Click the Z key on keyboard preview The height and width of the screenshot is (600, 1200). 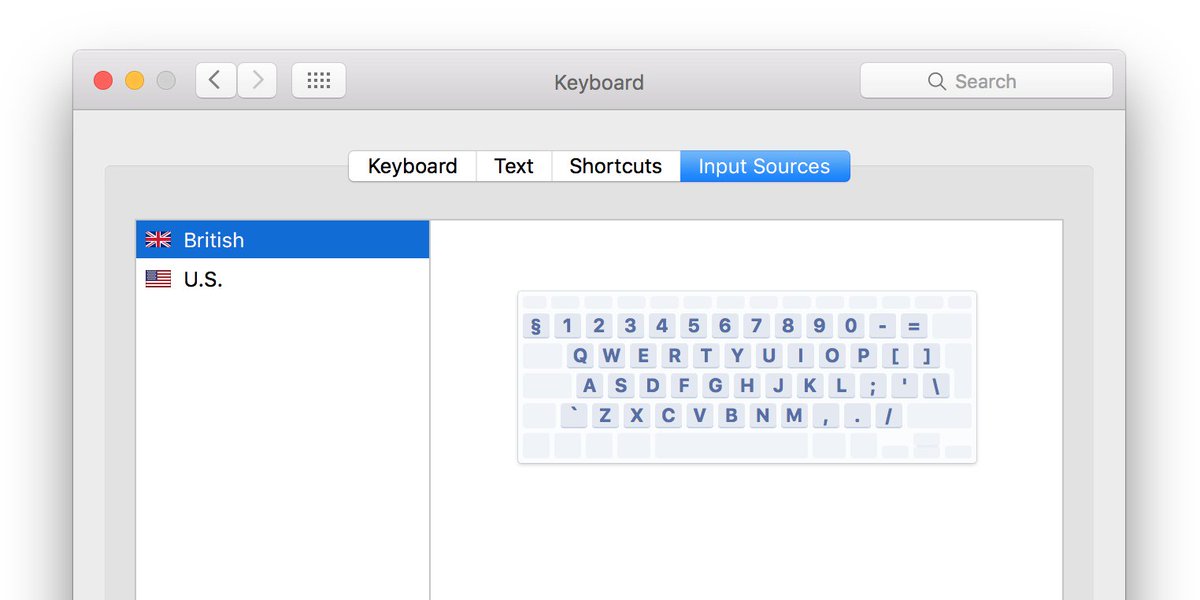pyautogui.click(x=604, y=416)
